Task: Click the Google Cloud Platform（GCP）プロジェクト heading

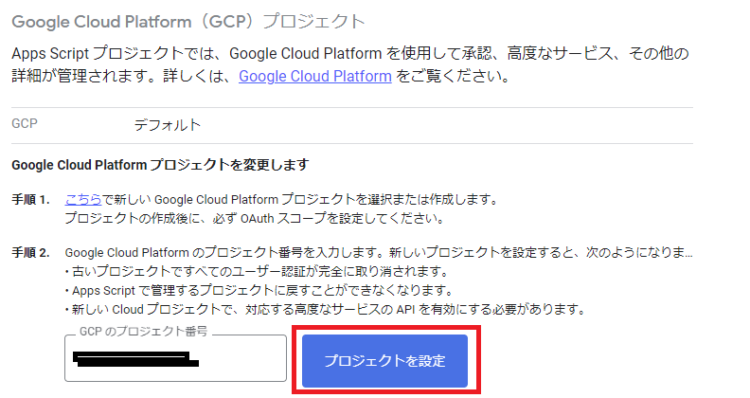Action: tap(188, 22)
